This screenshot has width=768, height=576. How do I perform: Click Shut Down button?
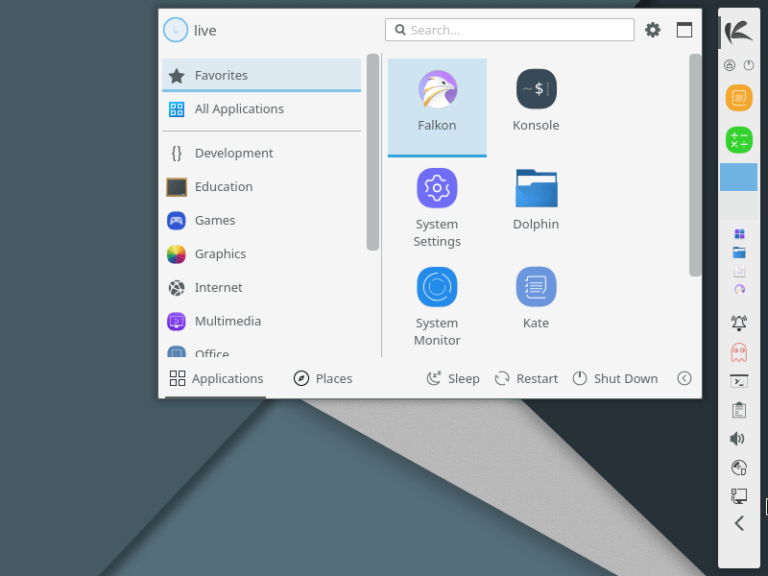(x=615, y=378)
